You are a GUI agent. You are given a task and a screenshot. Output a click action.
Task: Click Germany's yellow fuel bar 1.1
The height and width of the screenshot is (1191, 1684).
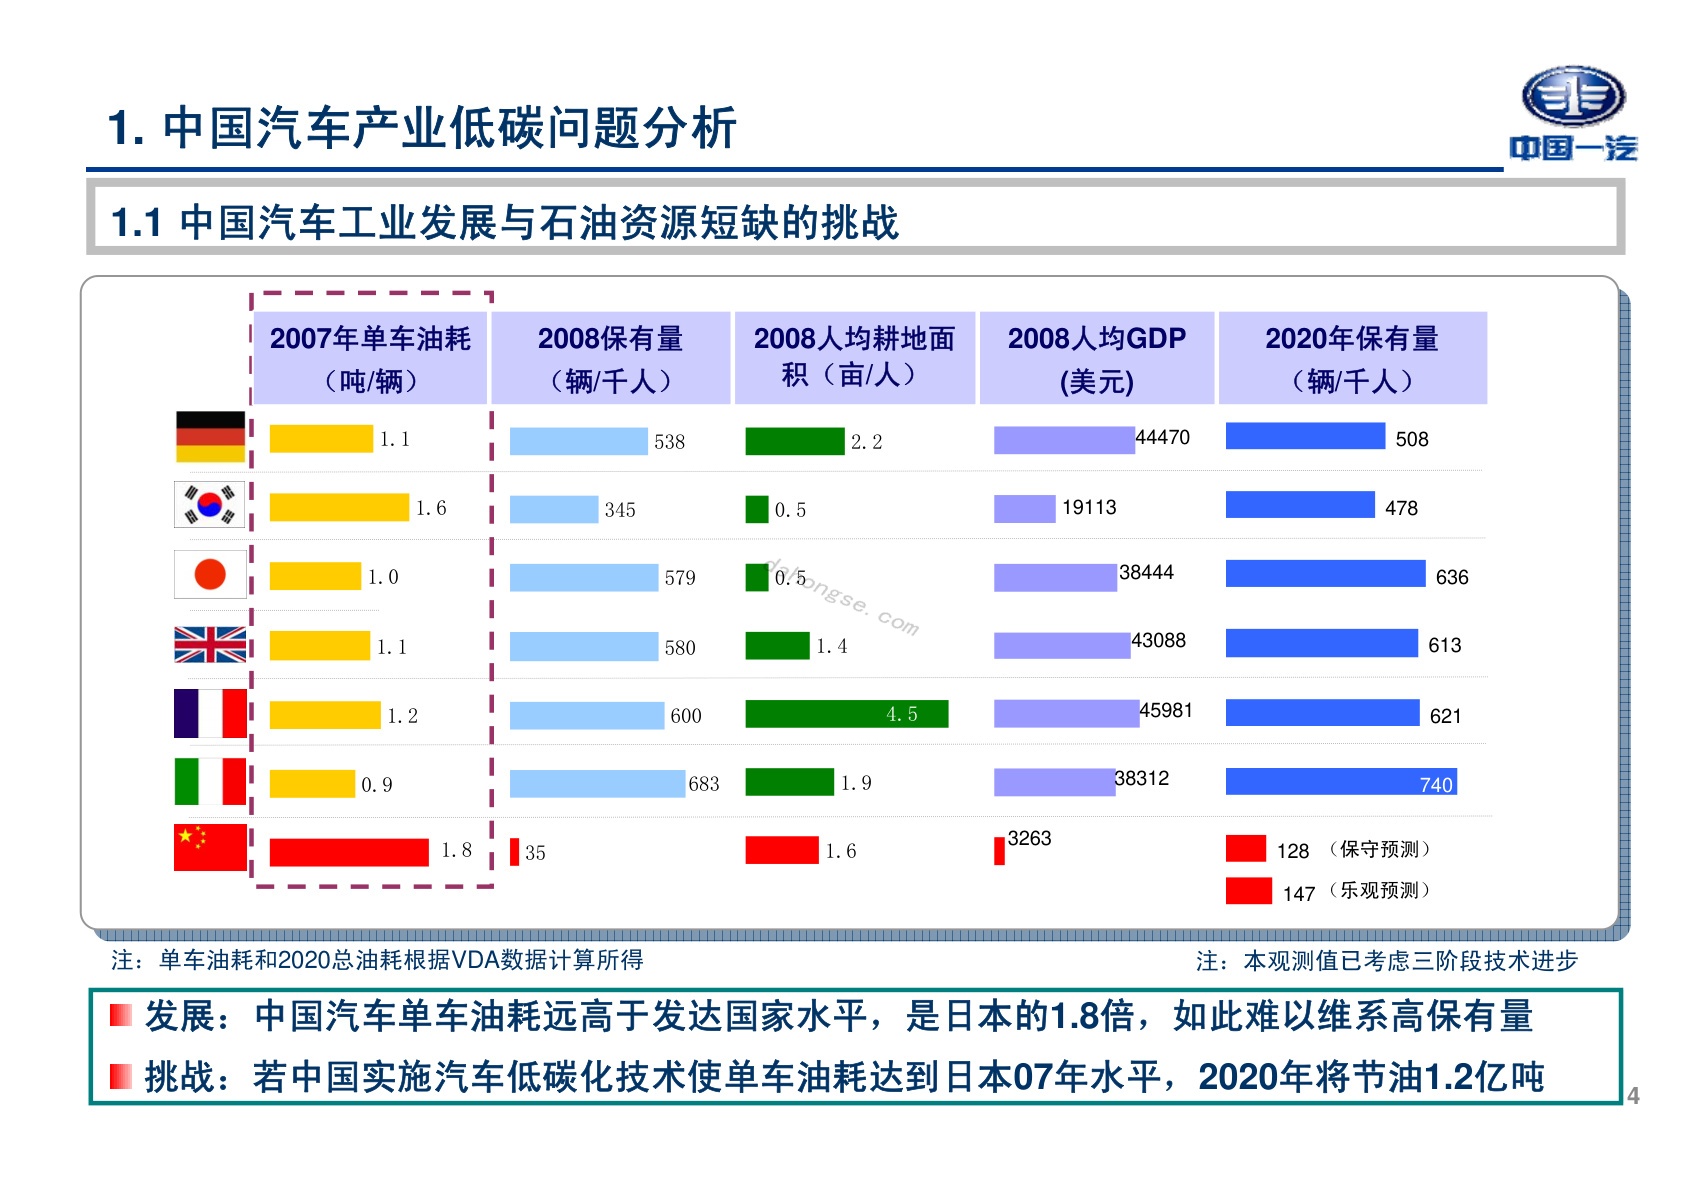(321, 439)
